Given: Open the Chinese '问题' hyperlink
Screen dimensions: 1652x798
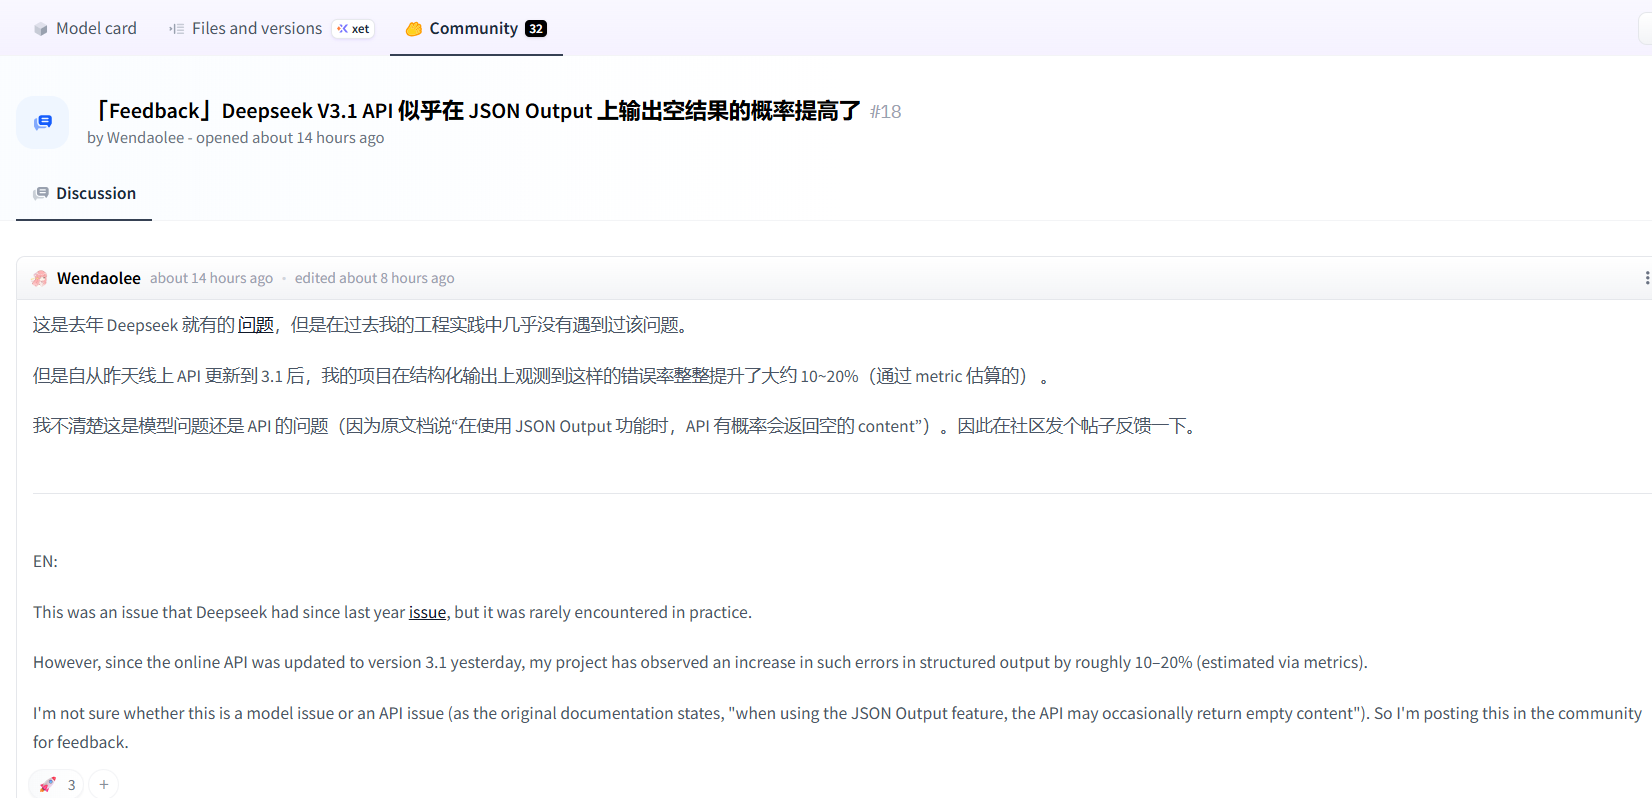Looking at the screenshot, I should click(x=256, y=325).
